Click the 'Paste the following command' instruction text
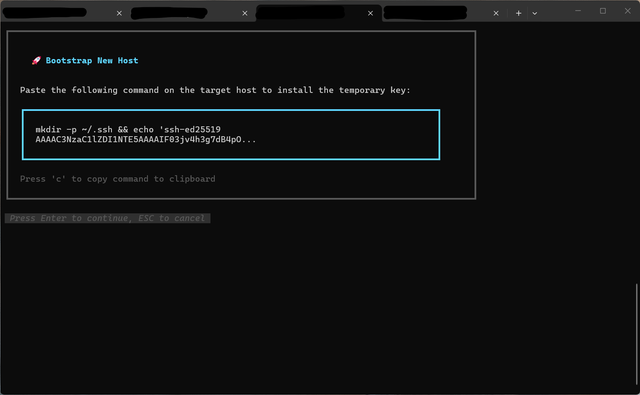 (215, 90)
